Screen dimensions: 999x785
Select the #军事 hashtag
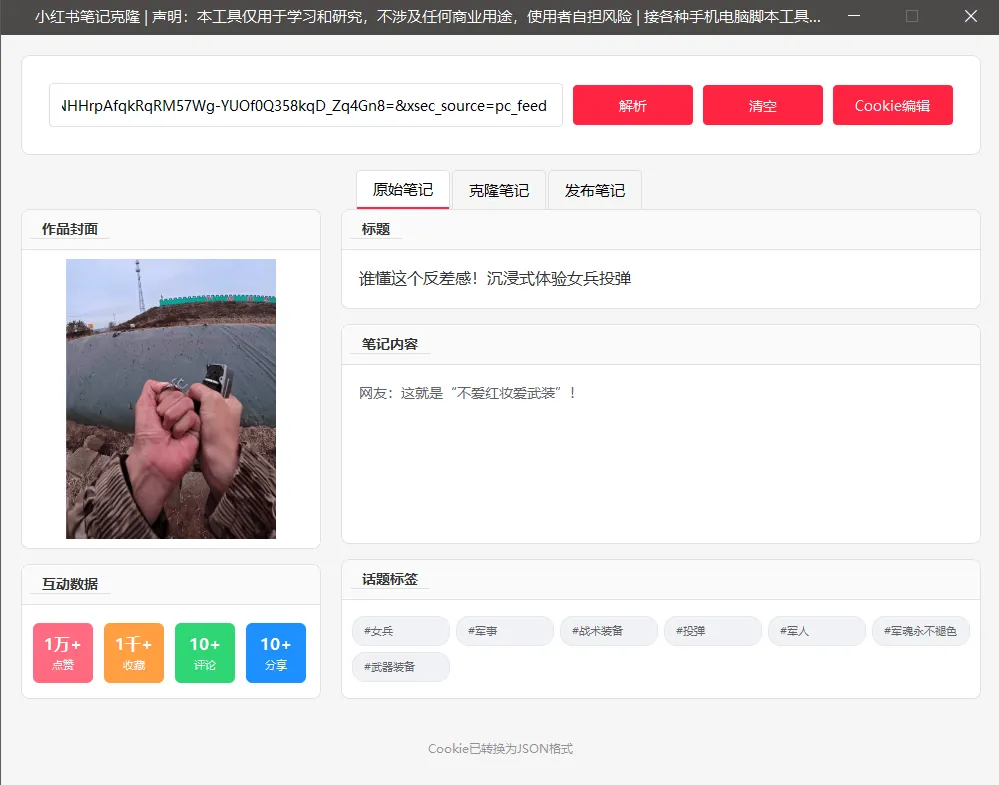click(504, 630)
